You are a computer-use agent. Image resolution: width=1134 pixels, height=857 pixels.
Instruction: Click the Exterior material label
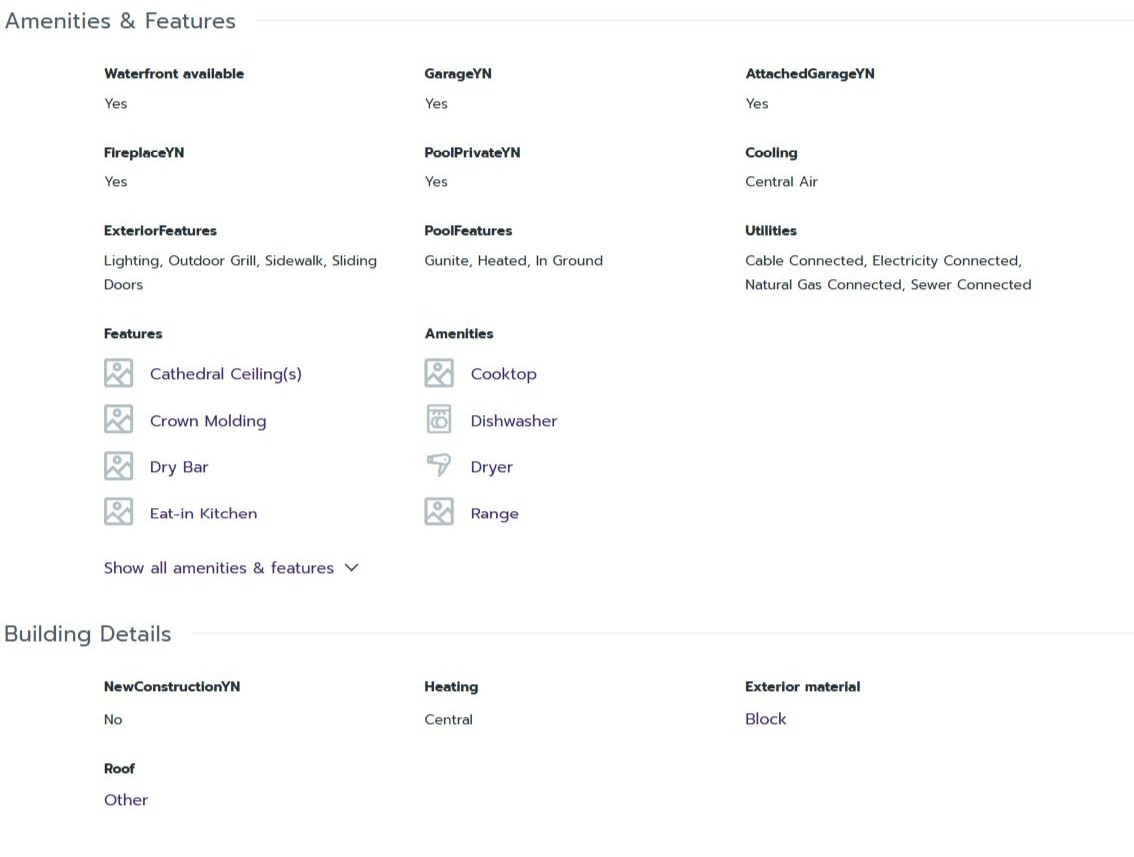pos(803,687)
